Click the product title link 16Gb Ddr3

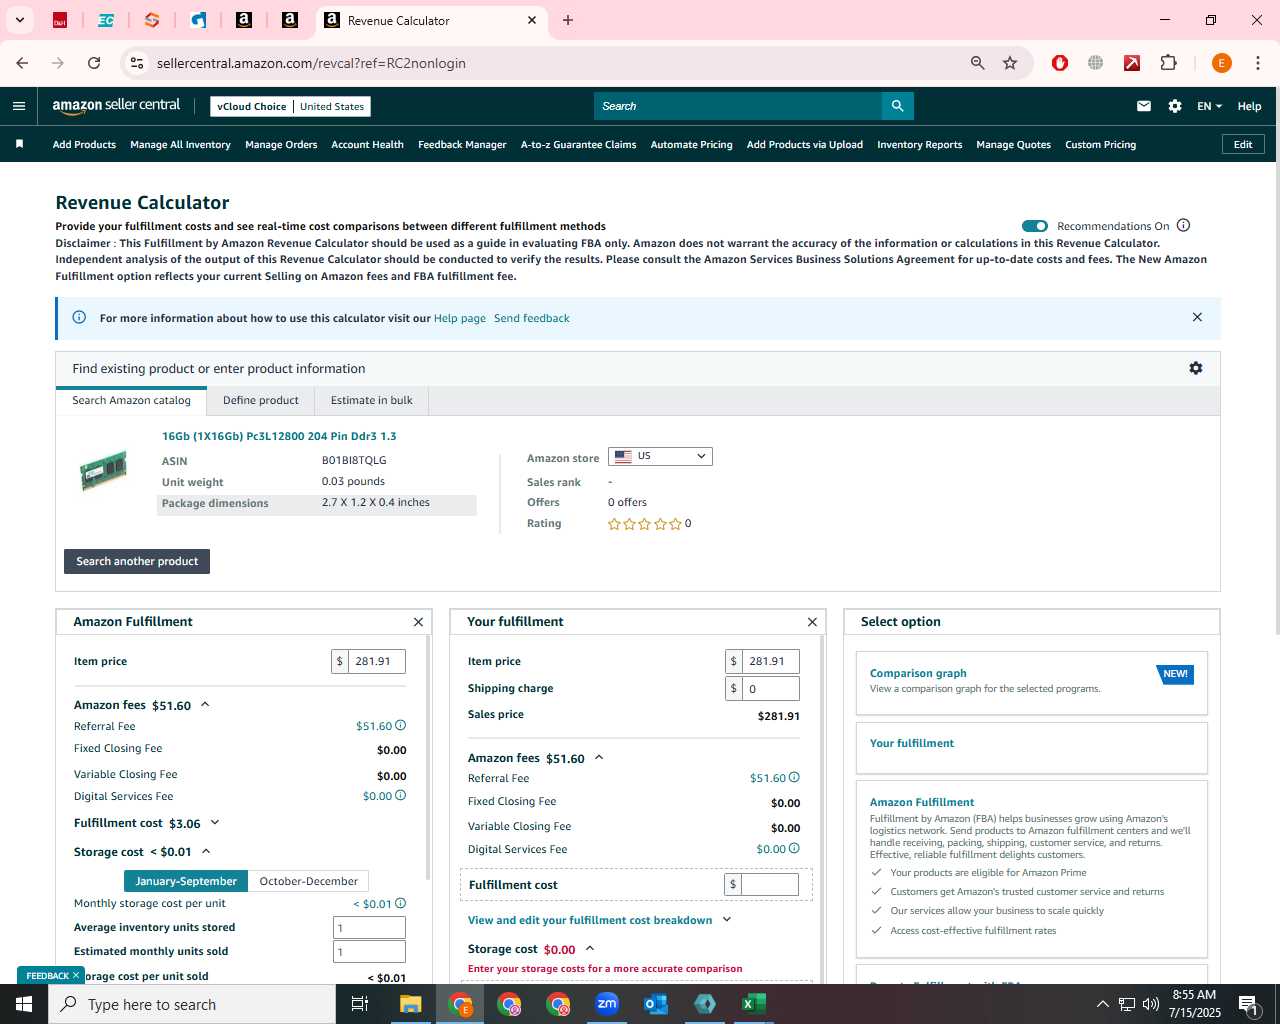pos(279,436)
